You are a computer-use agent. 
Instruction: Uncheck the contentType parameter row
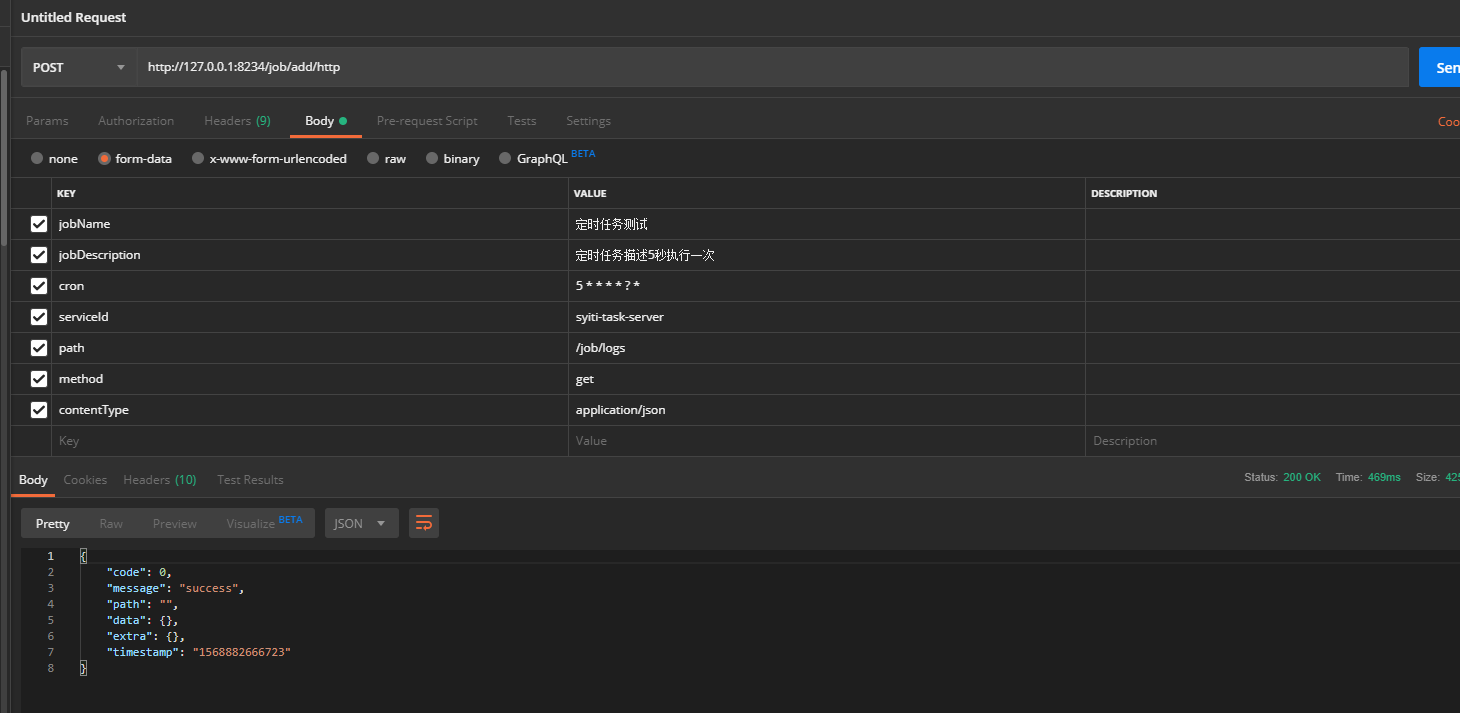38,409
